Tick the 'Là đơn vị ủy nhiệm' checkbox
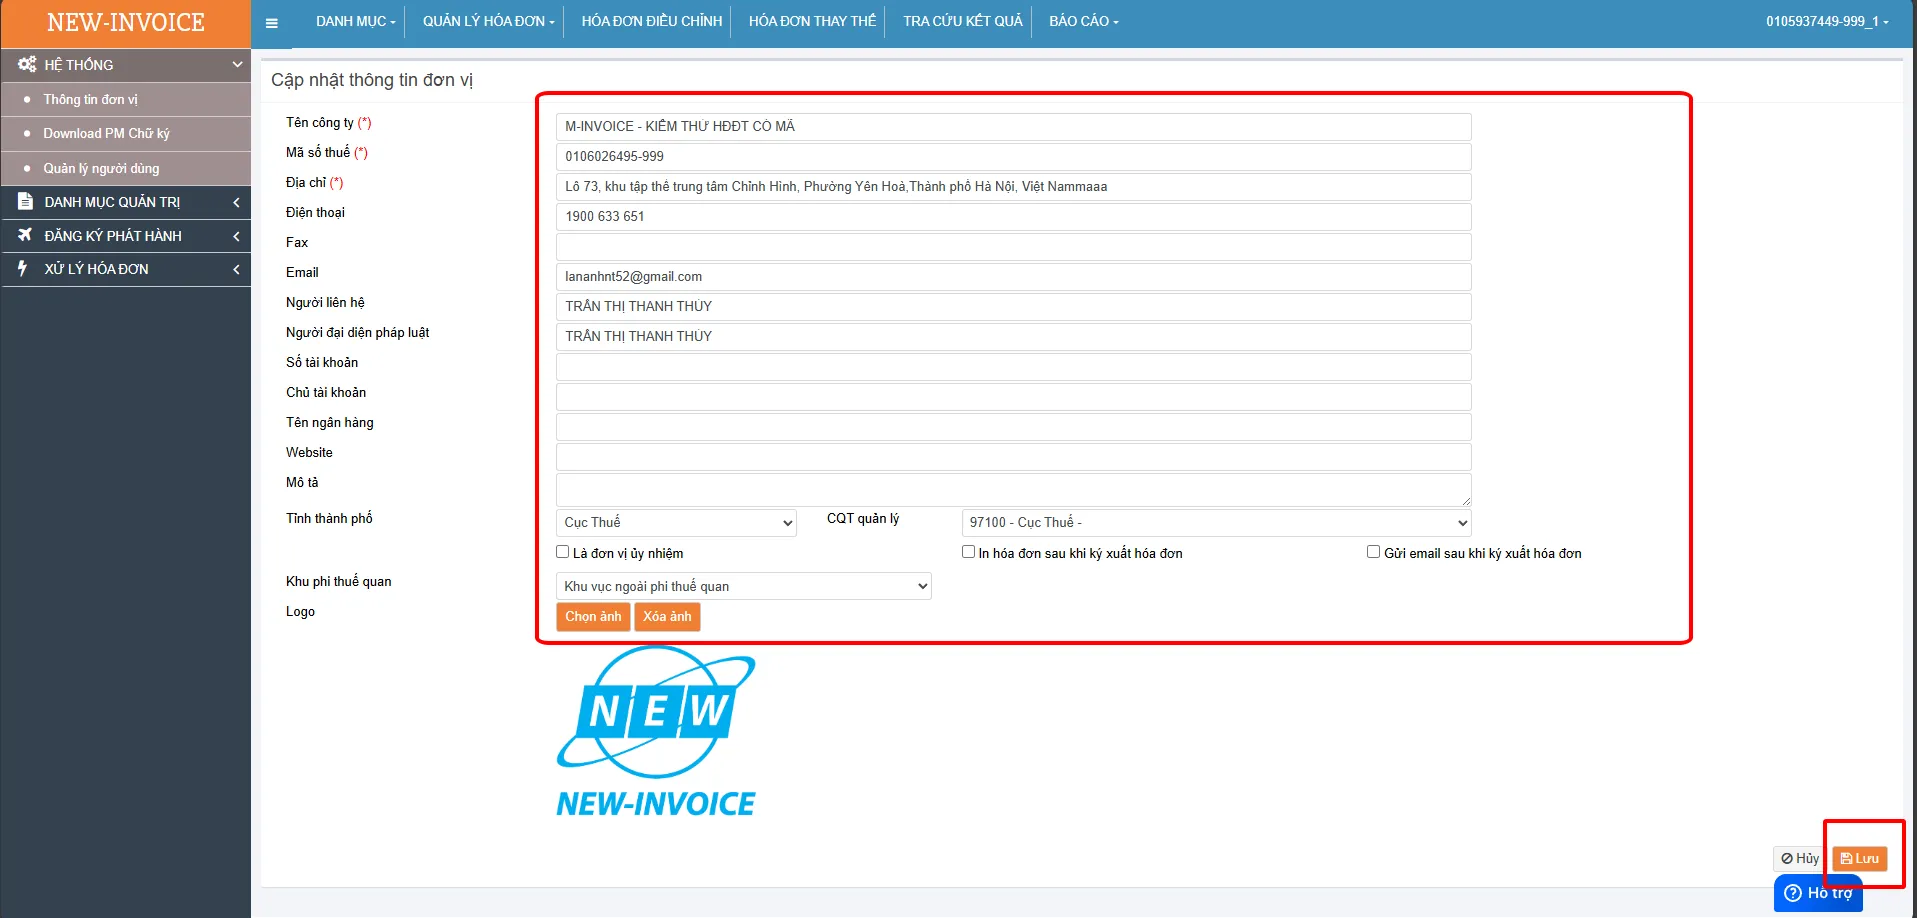Image resolution: width=1917 pixels, height=918 pixels. coord(562,552)
